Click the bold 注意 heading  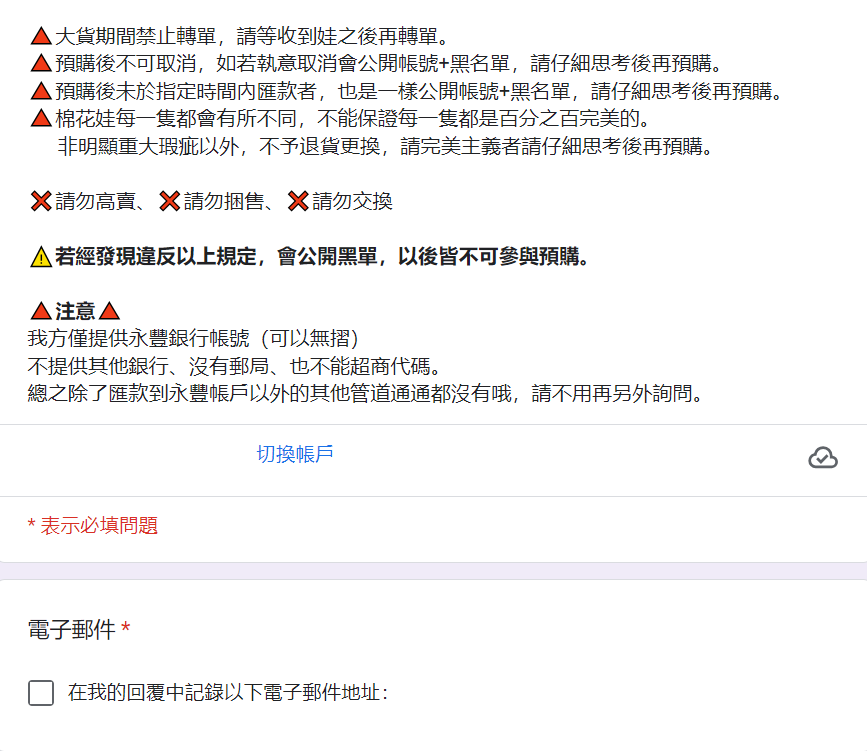pyautogui.click(x=75, y=311)
